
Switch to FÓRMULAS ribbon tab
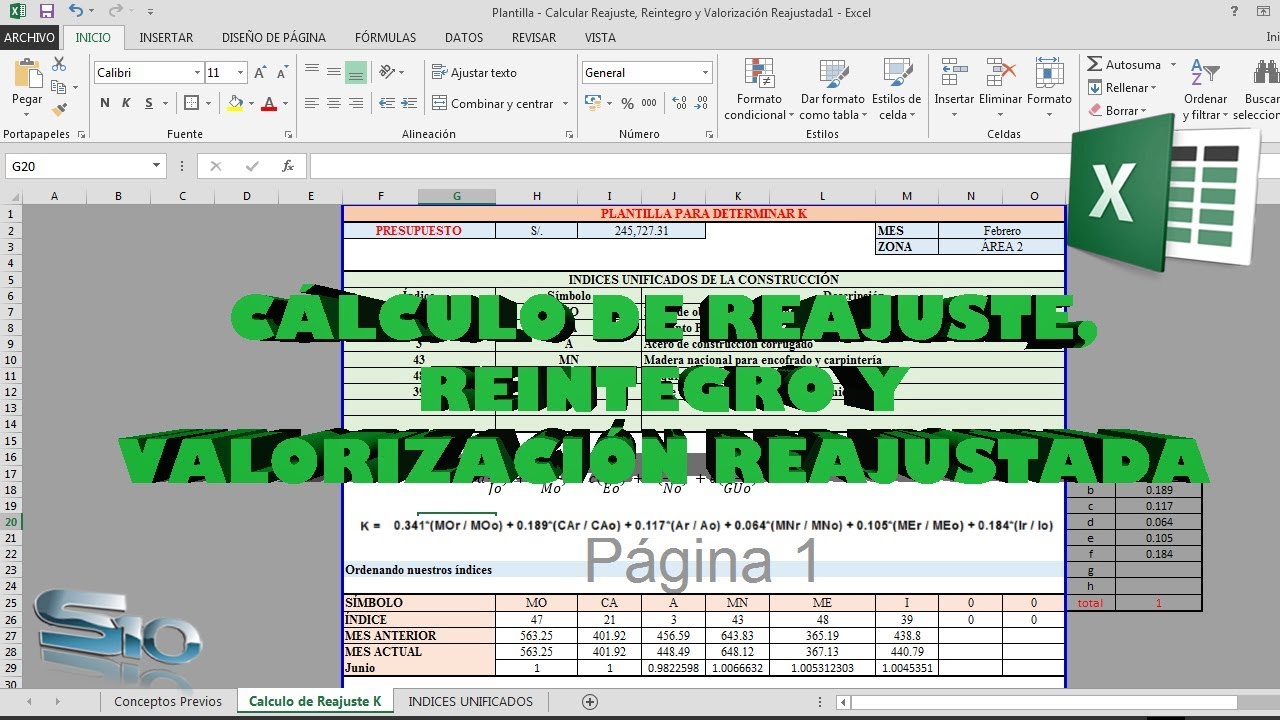coord(385,37)
